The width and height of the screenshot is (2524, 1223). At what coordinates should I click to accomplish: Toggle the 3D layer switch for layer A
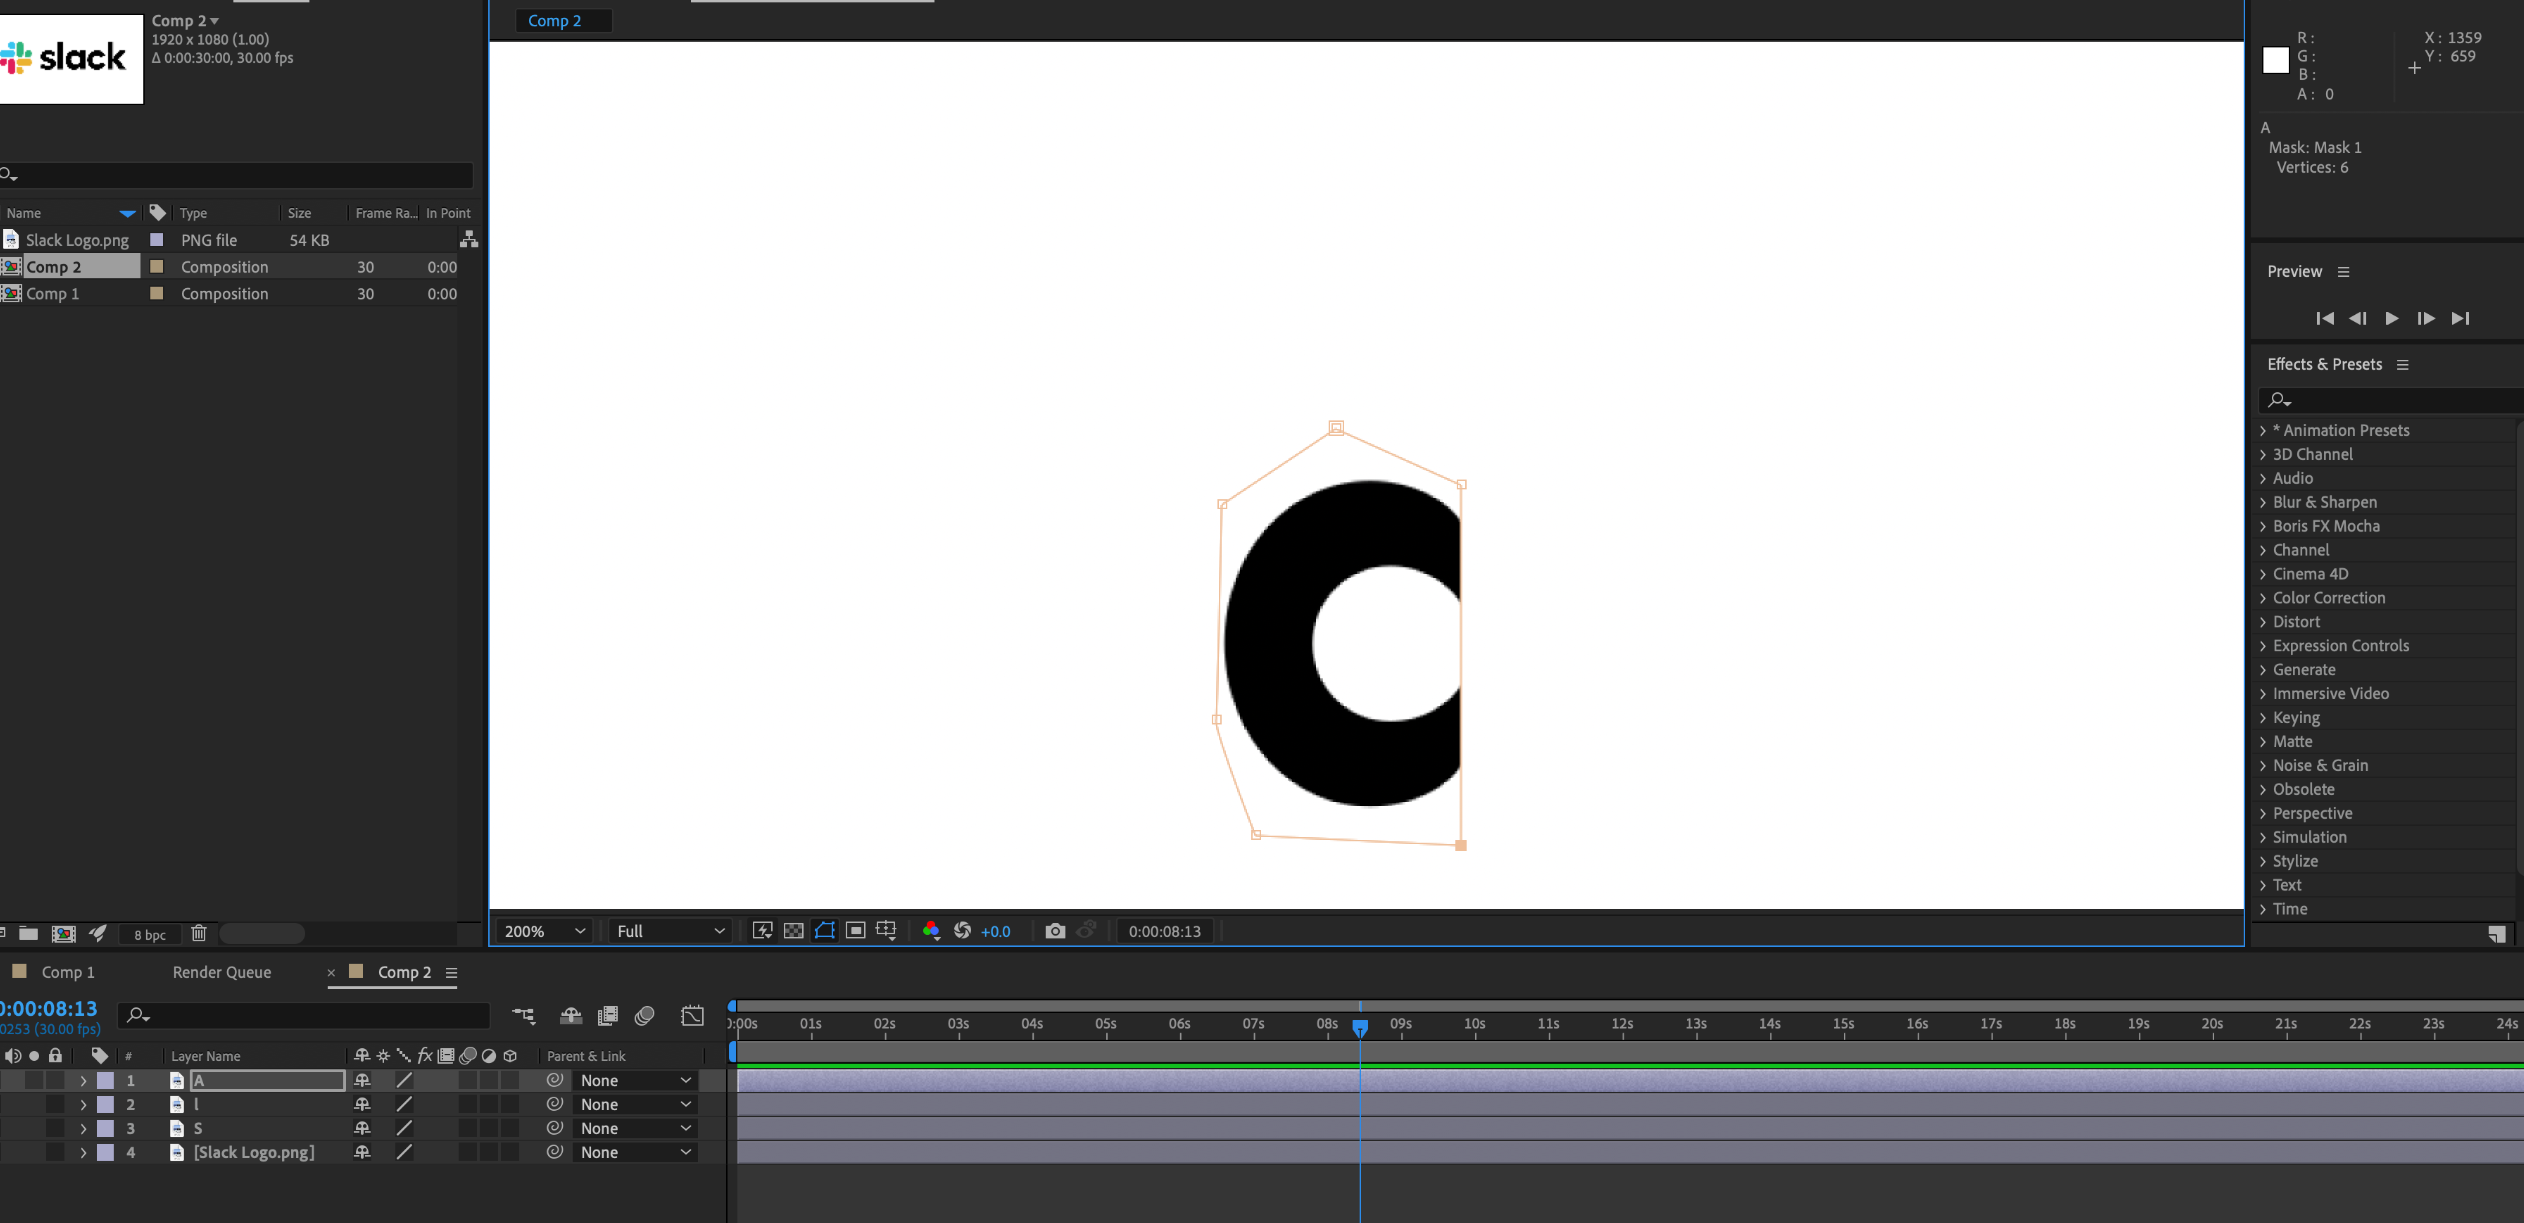click(510, 1080)
